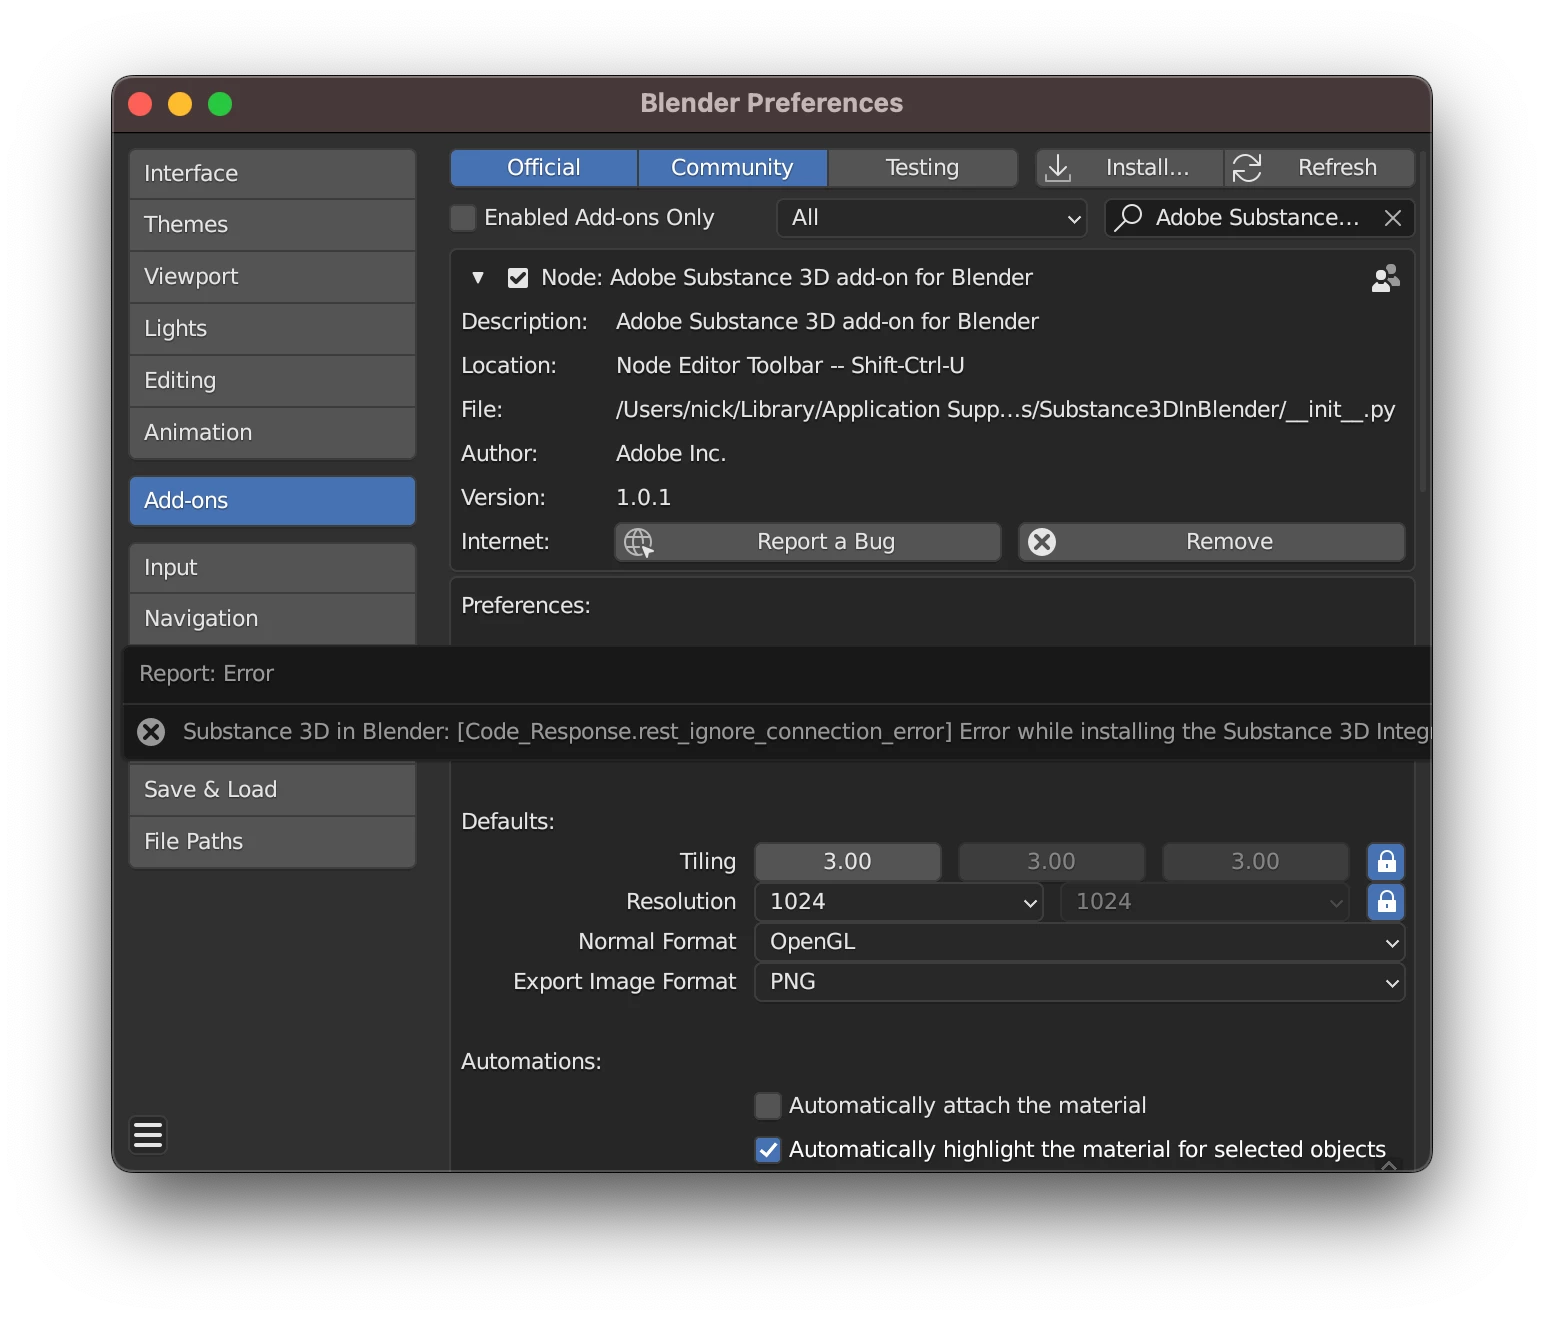This screenshot has width=1544, height=1320.
Task: Open the first Resolution 1024 dropdown
Action: click(x=898, y=902)
